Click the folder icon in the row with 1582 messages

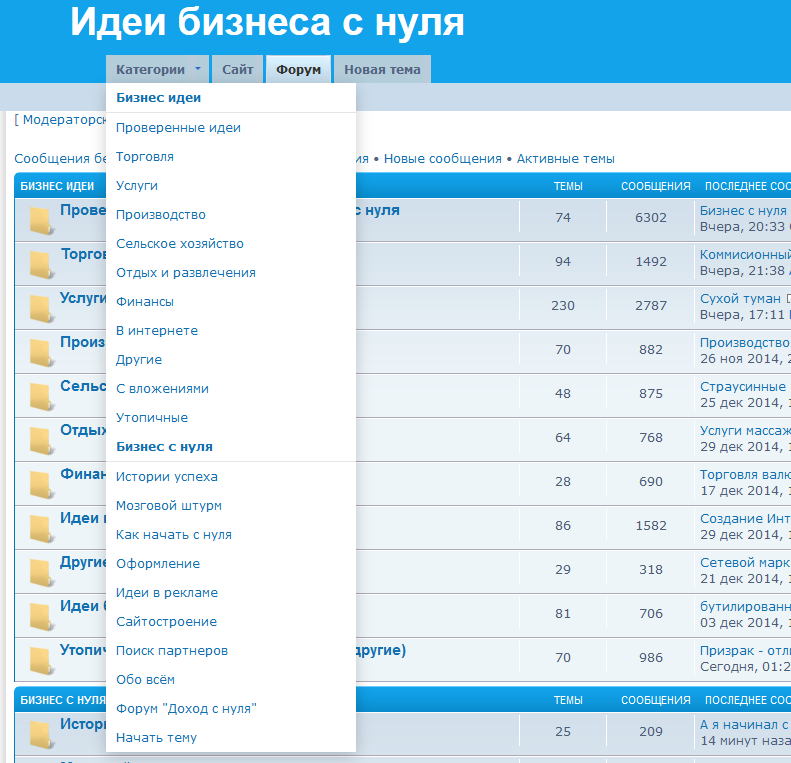click(41, 527)
